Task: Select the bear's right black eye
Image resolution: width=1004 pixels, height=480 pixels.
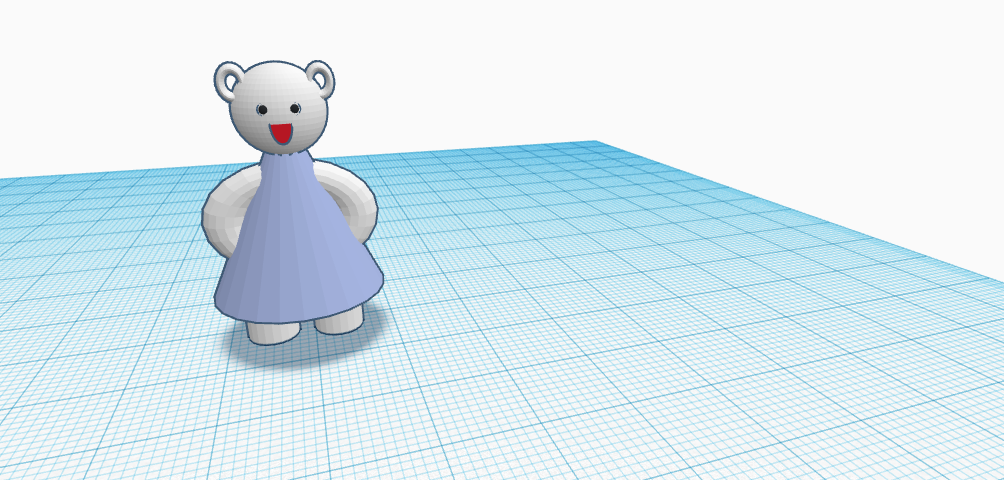Action: 295,108
